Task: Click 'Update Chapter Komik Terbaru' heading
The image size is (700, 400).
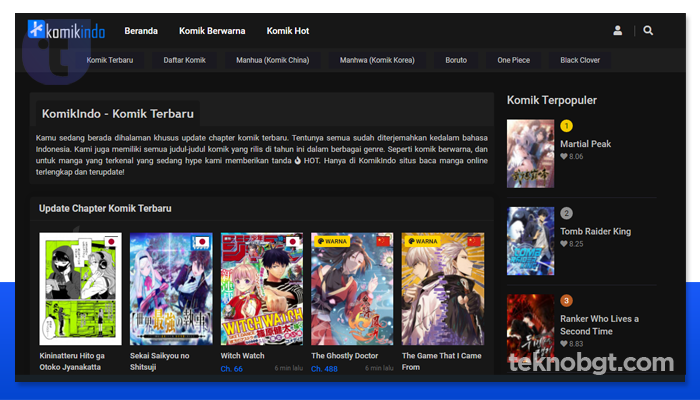Action: pyautogui.click(x=105, y=208)
